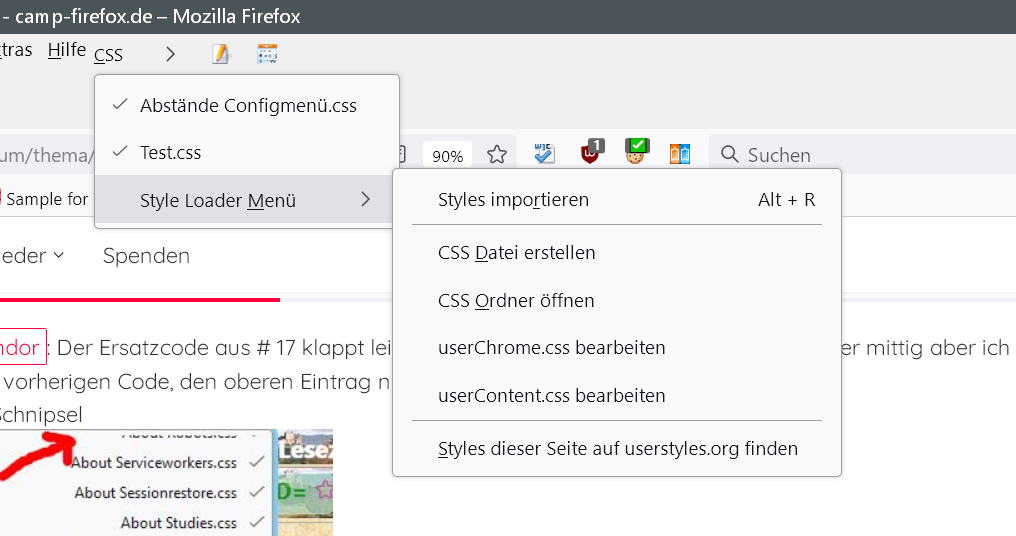The height and width of the screenshot is (536, 1016).
Task: Click the magnifier icon in search box
Action: 730,155
